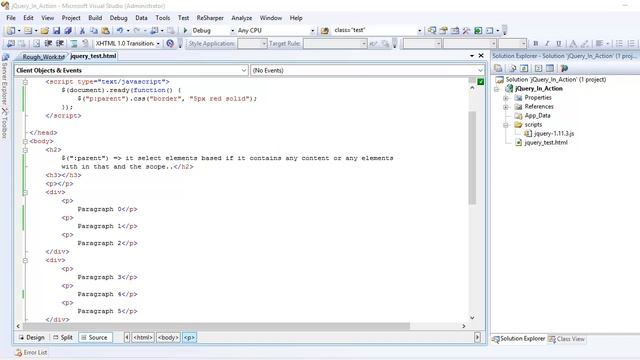This screenshot has width=640, height=360.
Task: Click Show All Files icon in Solution Explorer
Action: coord(513,68)
